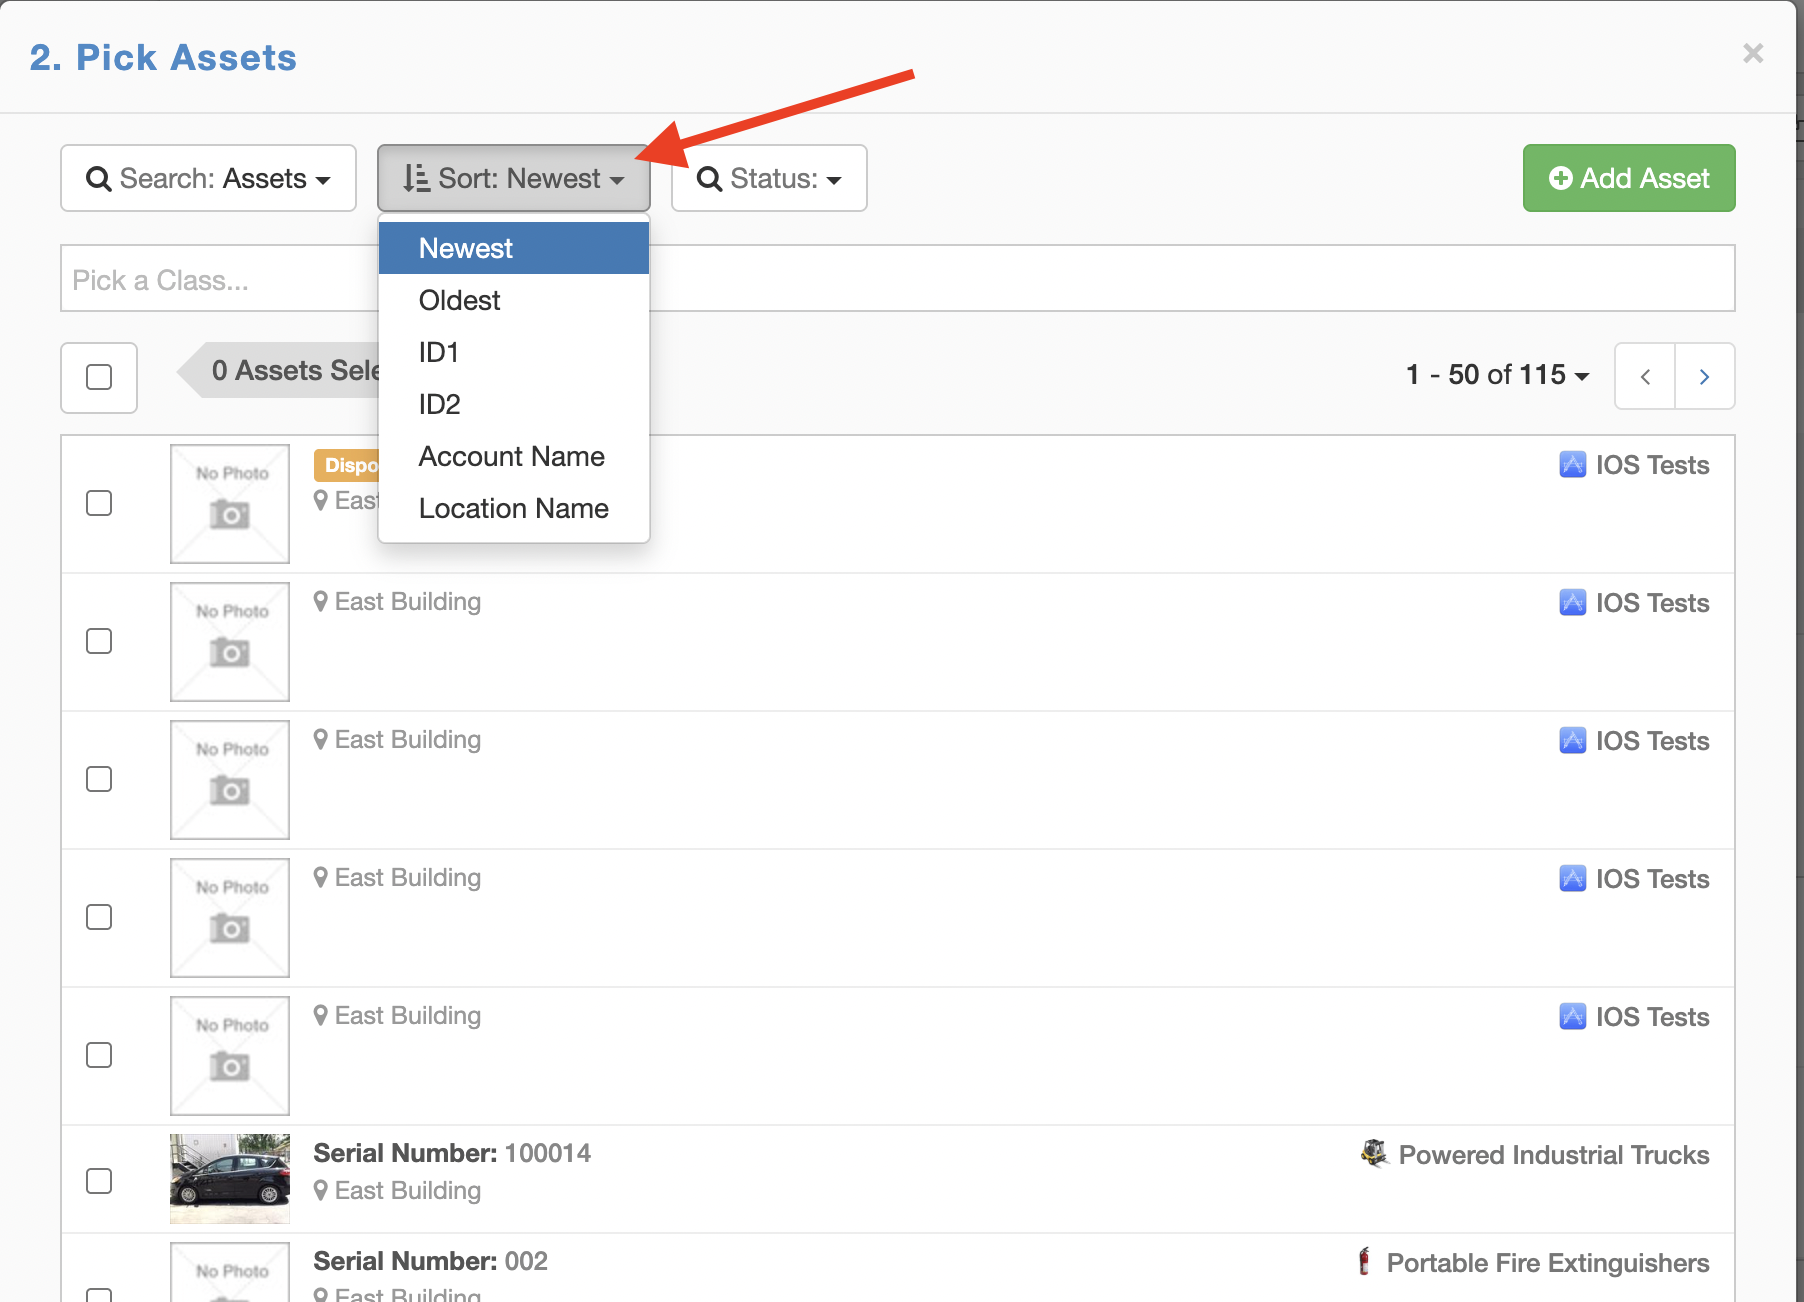Click East Building under Serial Number 100014
This screenshot has height=1302, width=1804.
[x=408, y=1190]
